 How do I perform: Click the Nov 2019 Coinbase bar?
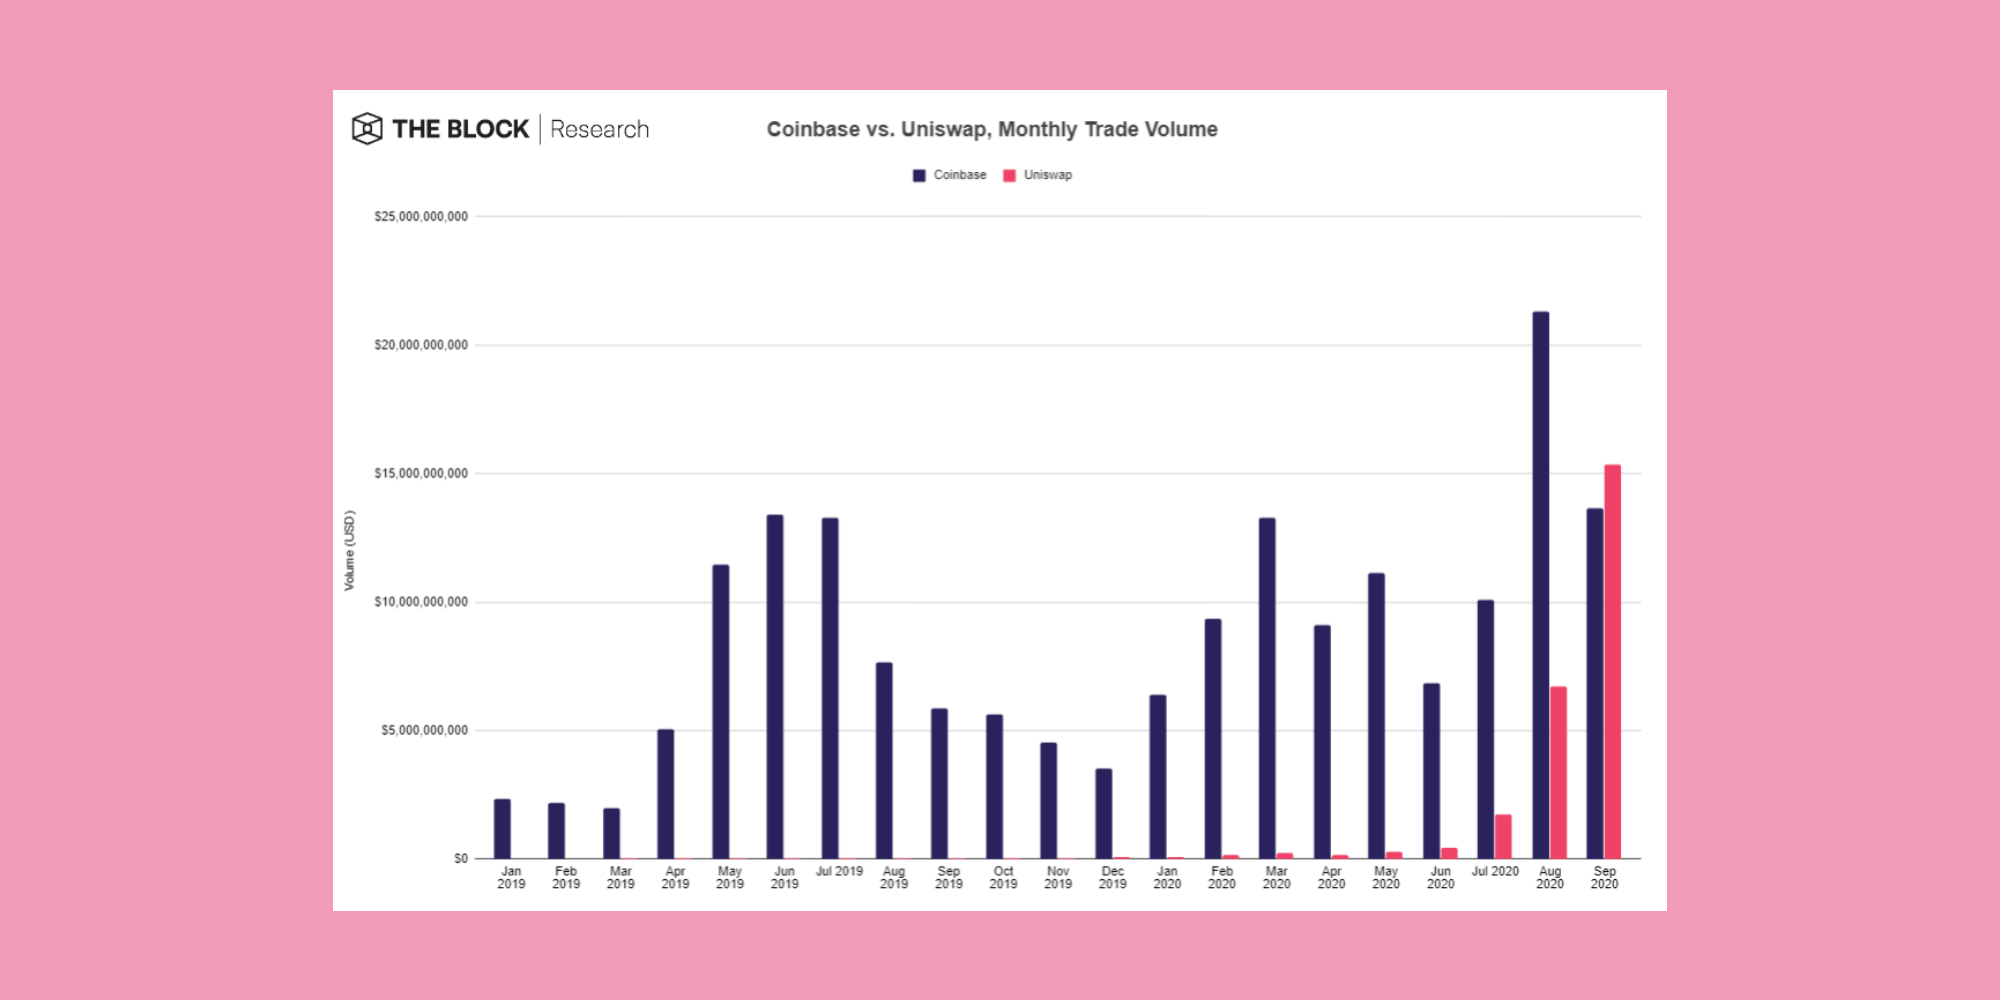pyautogui.click(x=1048, y=801)
